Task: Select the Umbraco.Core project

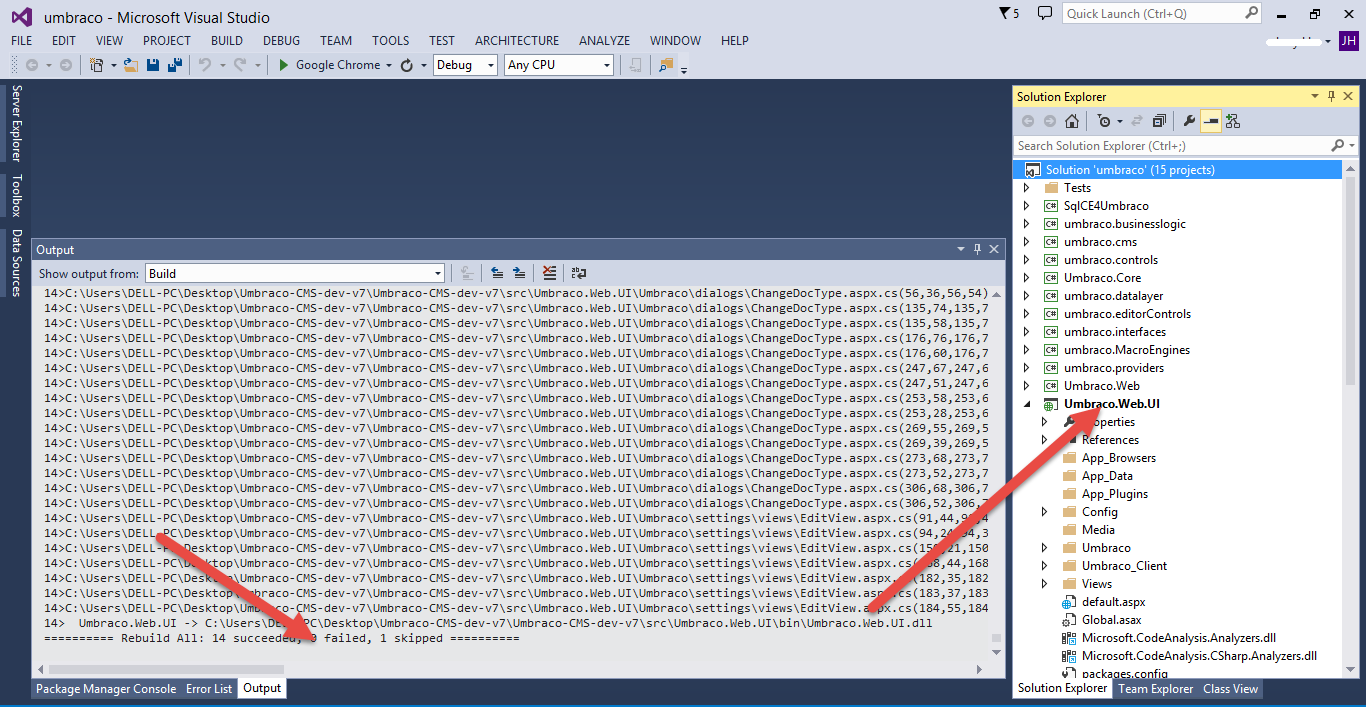Action: [x=1102, y=278]
